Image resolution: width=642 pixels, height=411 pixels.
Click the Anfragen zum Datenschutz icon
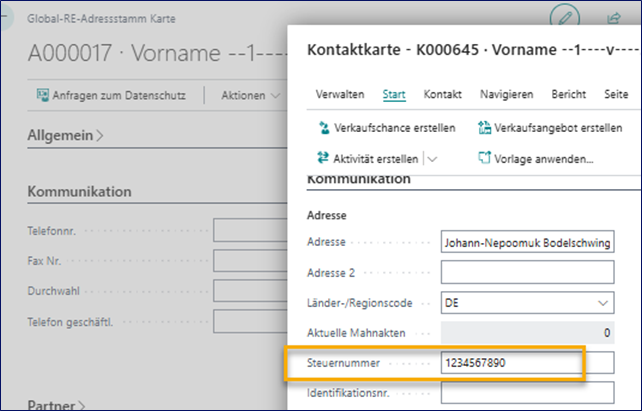(x=43, y=95)
